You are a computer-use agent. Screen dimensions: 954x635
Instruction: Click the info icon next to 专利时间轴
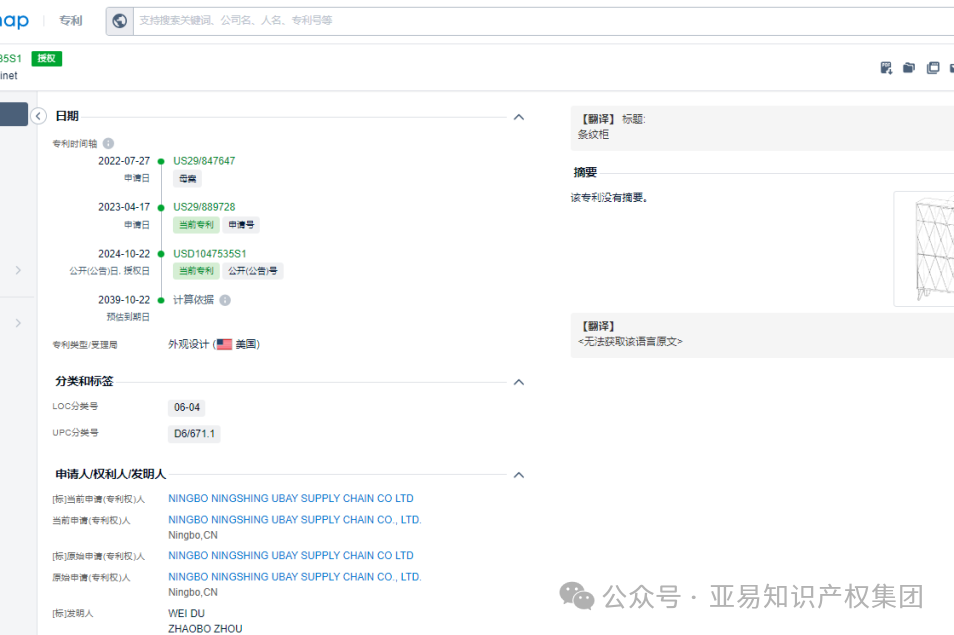(x=107, y=143)
